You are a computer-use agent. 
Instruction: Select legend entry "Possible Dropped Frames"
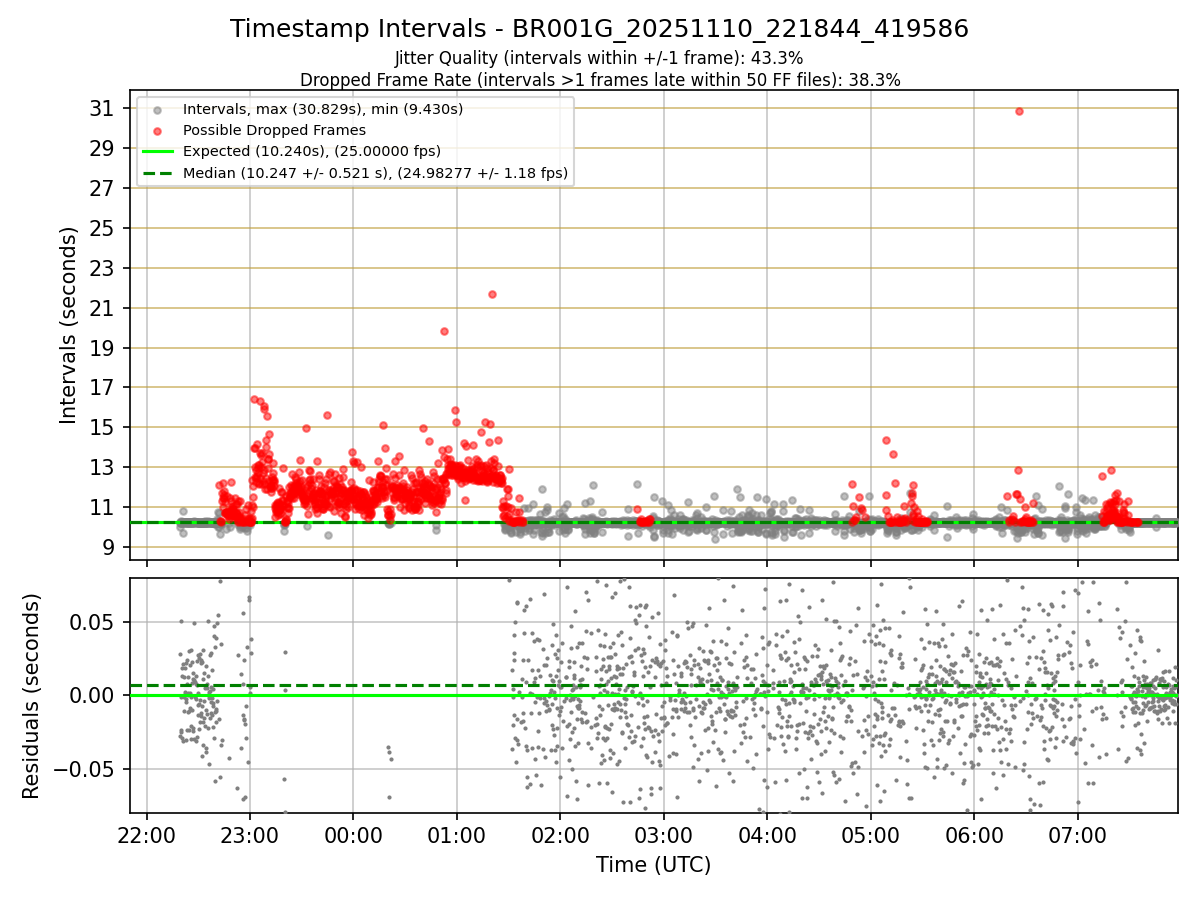click(274, 130)
